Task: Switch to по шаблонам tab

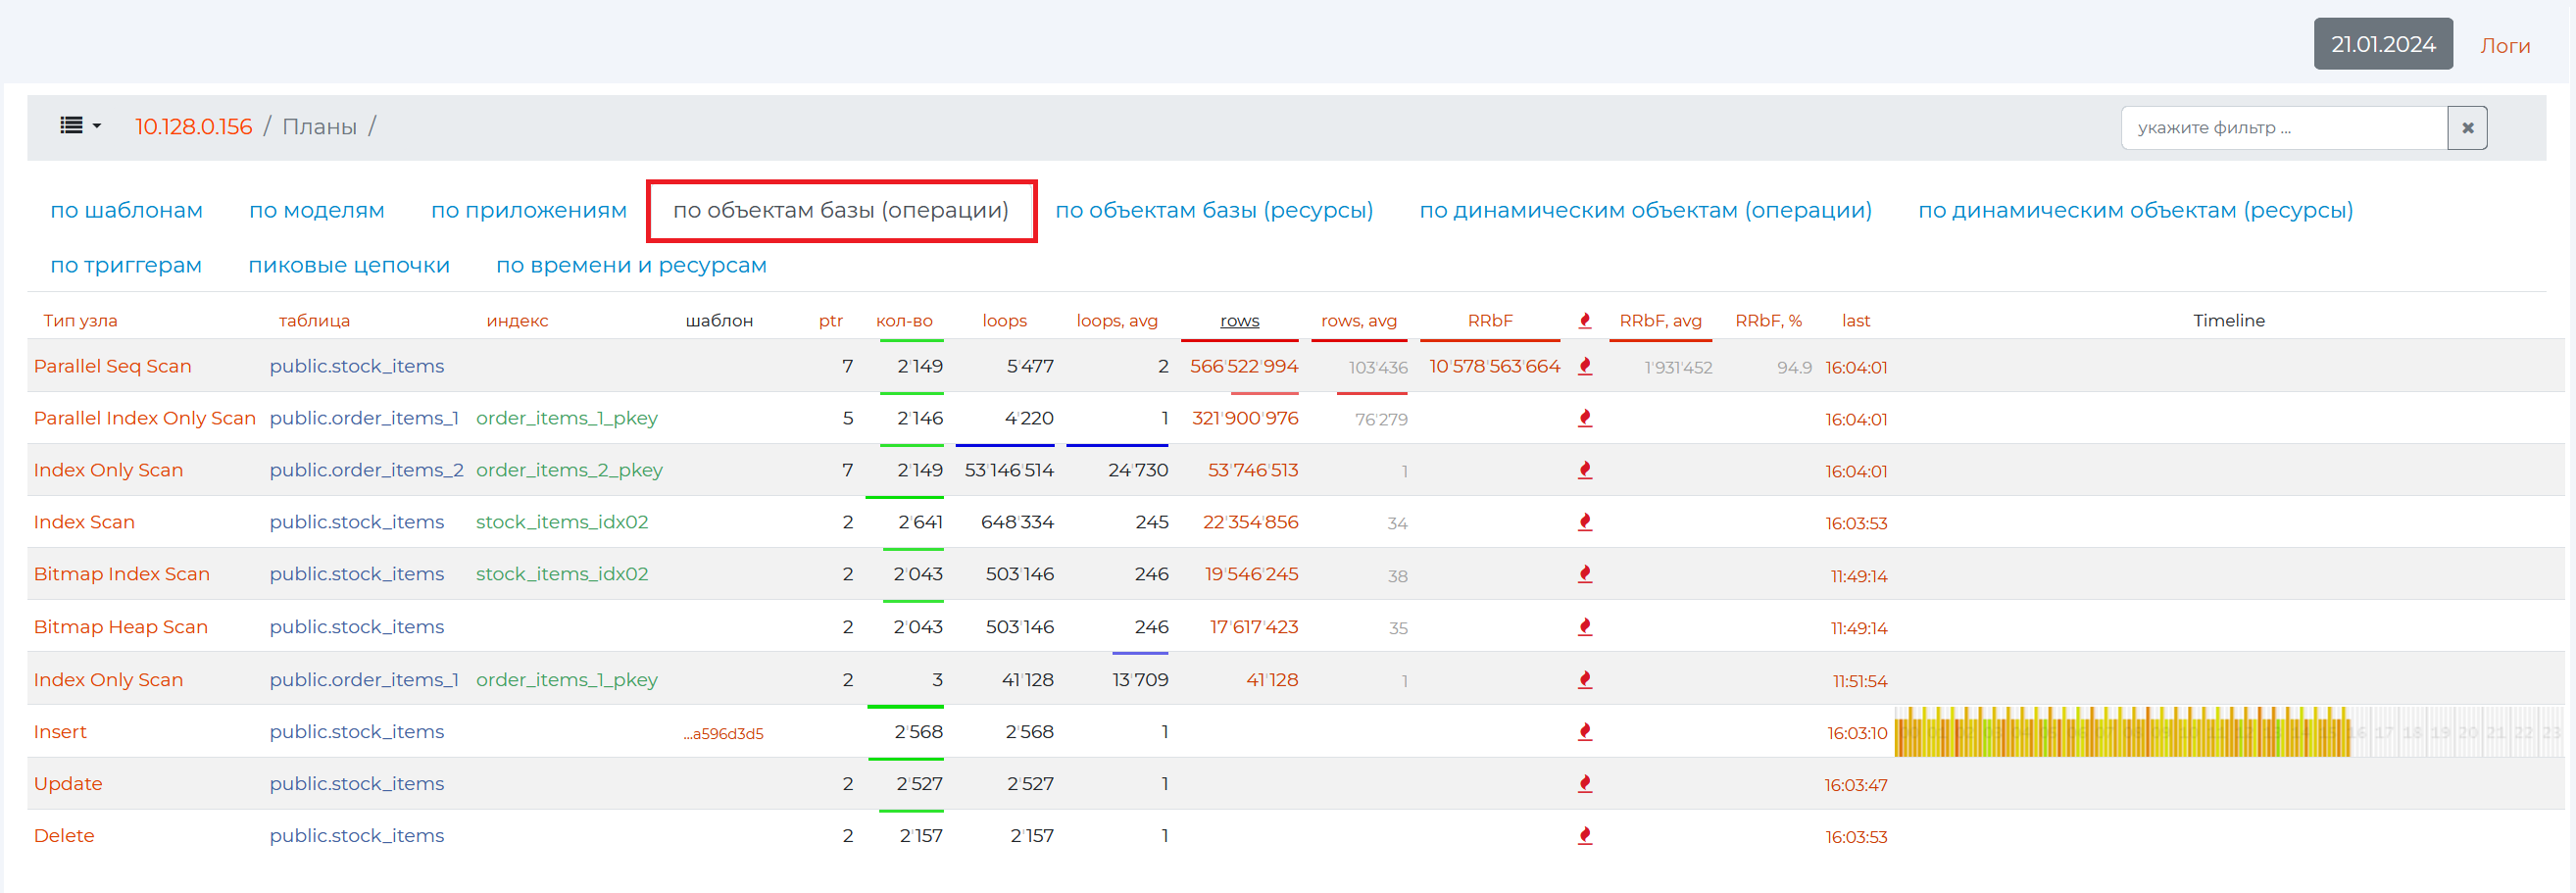Action: point(127,210)
